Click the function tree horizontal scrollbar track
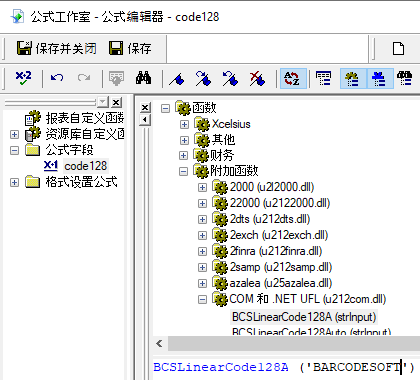The width and height of the screenshot is (420, 380). (293, 343)
